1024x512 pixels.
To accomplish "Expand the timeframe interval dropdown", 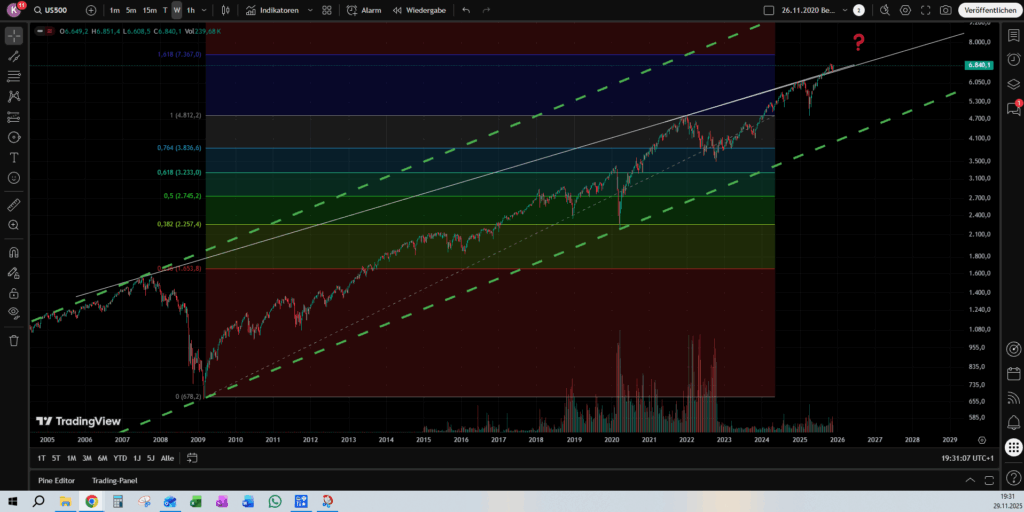I will point(204,10).
